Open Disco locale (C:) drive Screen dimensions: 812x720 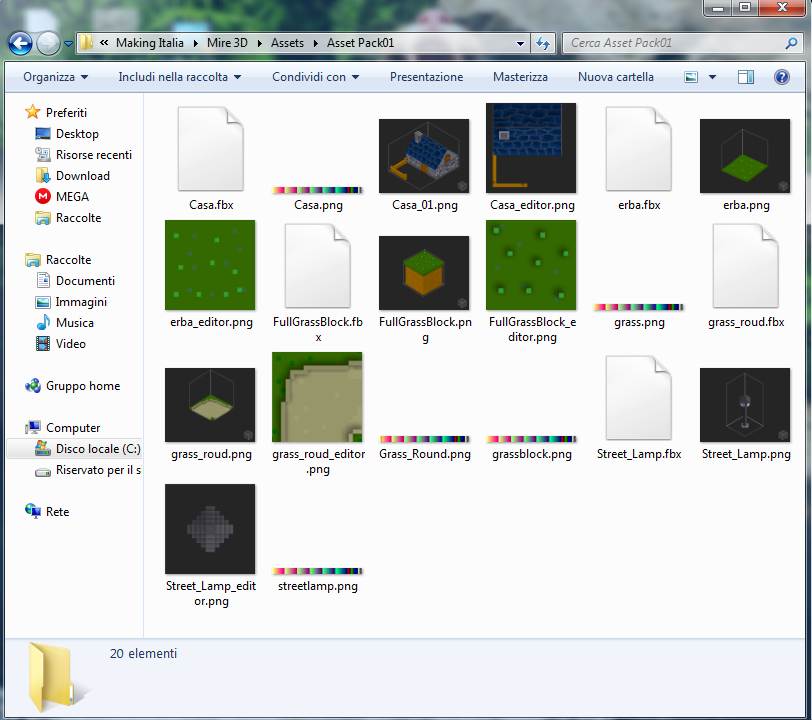(98, 449)
